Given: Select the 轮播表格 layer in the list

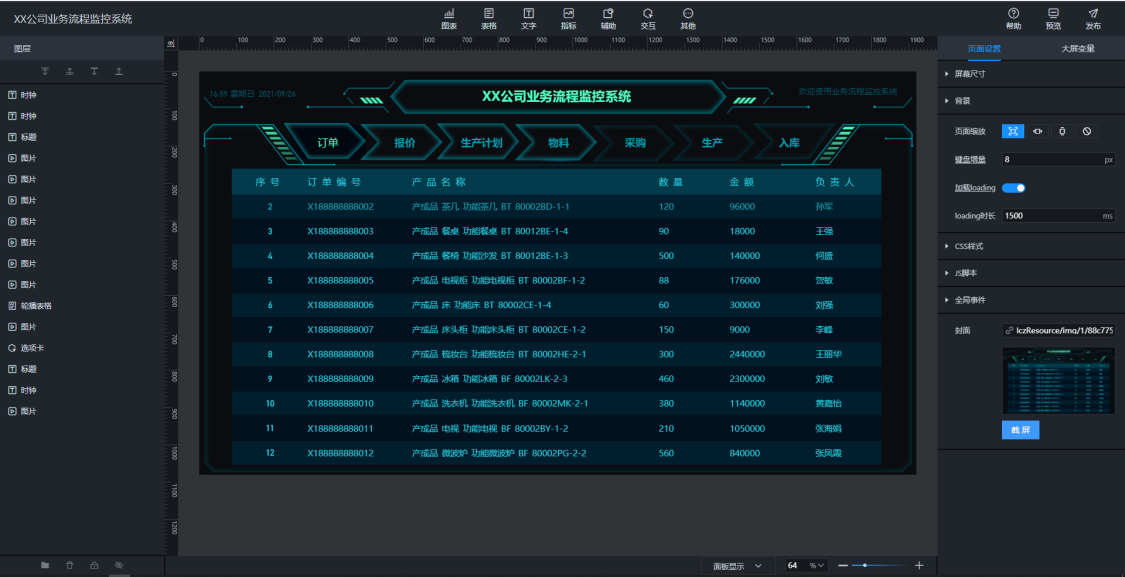Looking at the screenshot, I should (36, 306).
